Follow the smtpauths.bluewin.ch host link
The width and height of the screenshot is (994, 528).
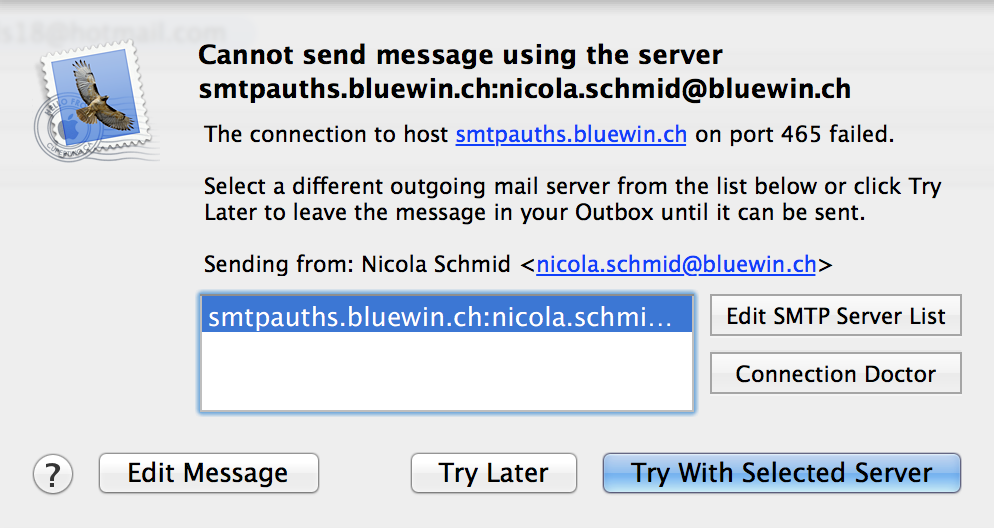tap(570, 135)
